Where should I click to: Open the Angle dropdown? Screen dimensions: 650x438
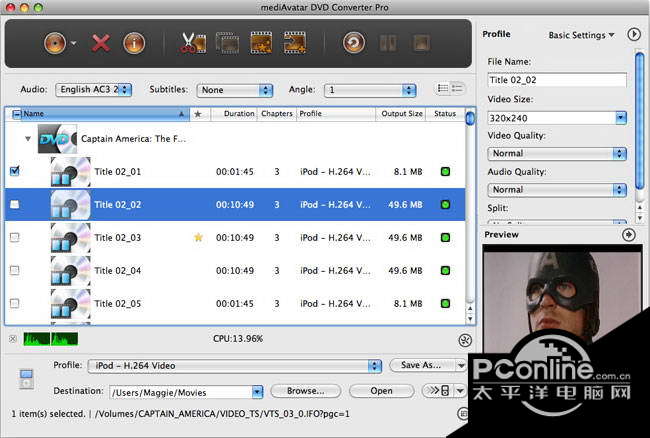tap(370, 90)
